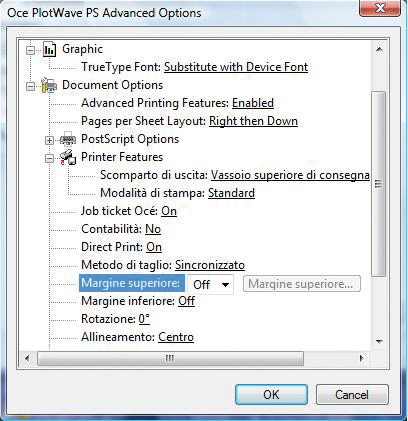Click the Printer Features icon
This screenshot has width=408, height=421.
pyautogui.click(x=68, y=157)
